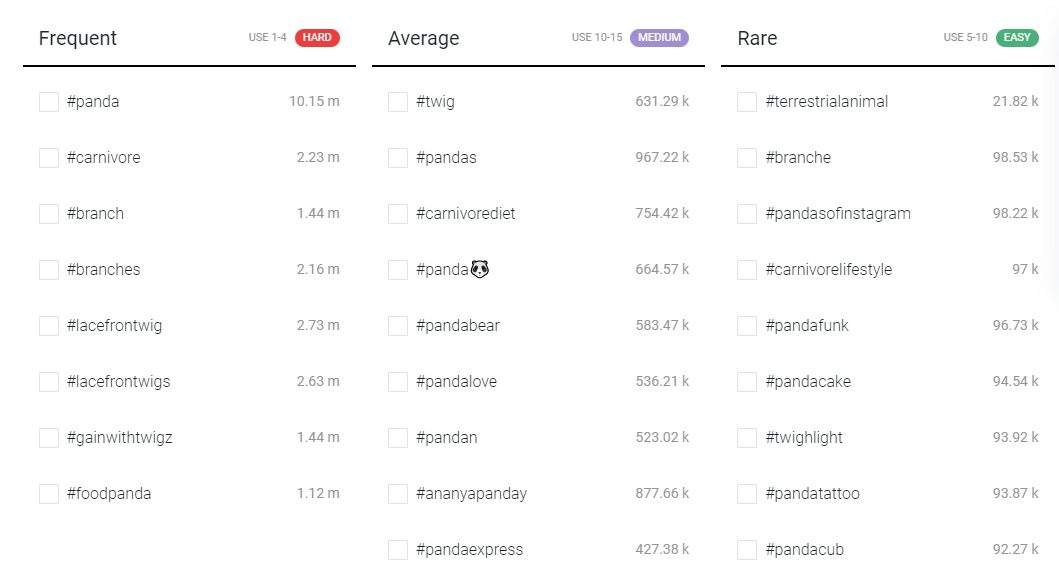Click the red HARD badge
Viewport: 1059px width, 575px height.
point(317,37)
